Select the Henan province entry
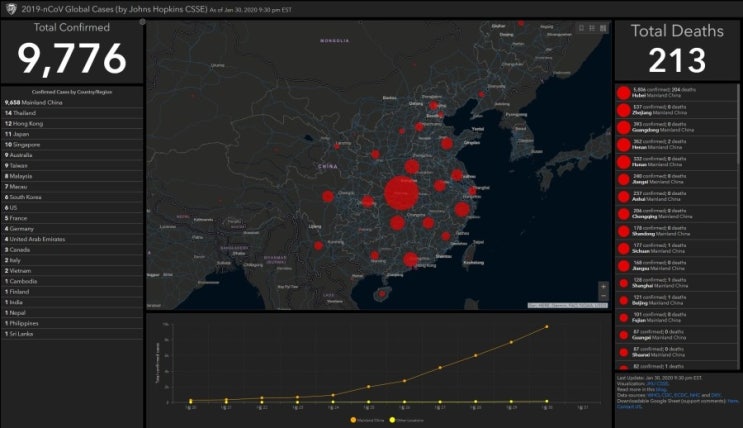Screen dimensions: 743x428 click(676, 145)
